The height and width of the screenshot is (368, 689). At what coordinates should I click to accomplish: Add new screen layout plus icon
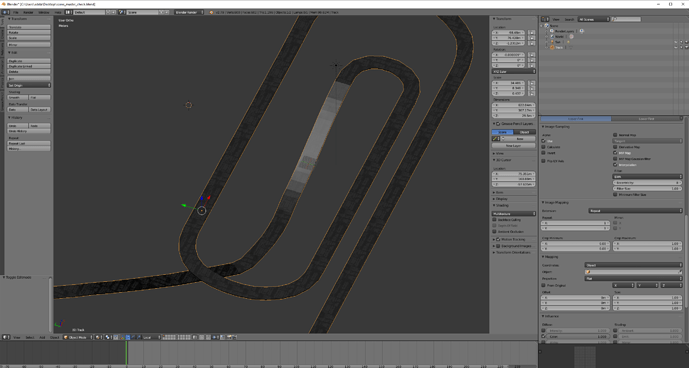(108, 12)
